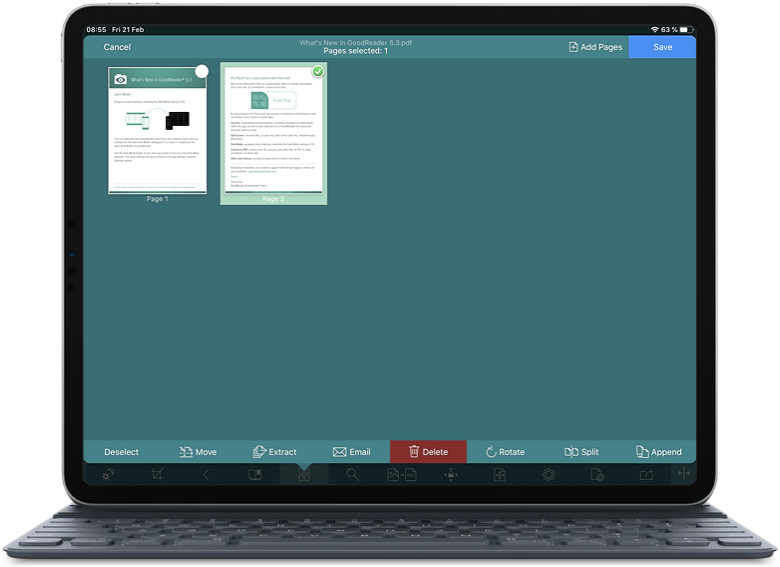
Task: Tap the Page 2 thumbnail
Action: tap(273, 130)
